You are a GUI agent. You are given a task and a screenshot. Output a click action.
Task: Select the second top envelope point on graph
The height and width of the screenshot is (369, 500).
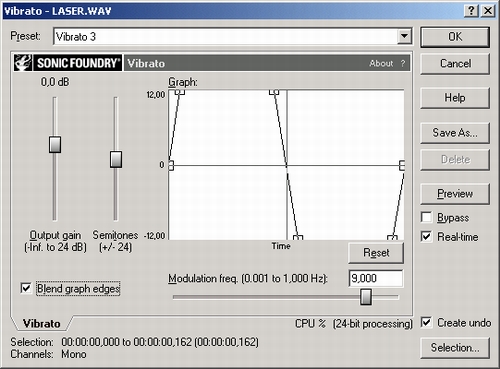coord(274,91)
